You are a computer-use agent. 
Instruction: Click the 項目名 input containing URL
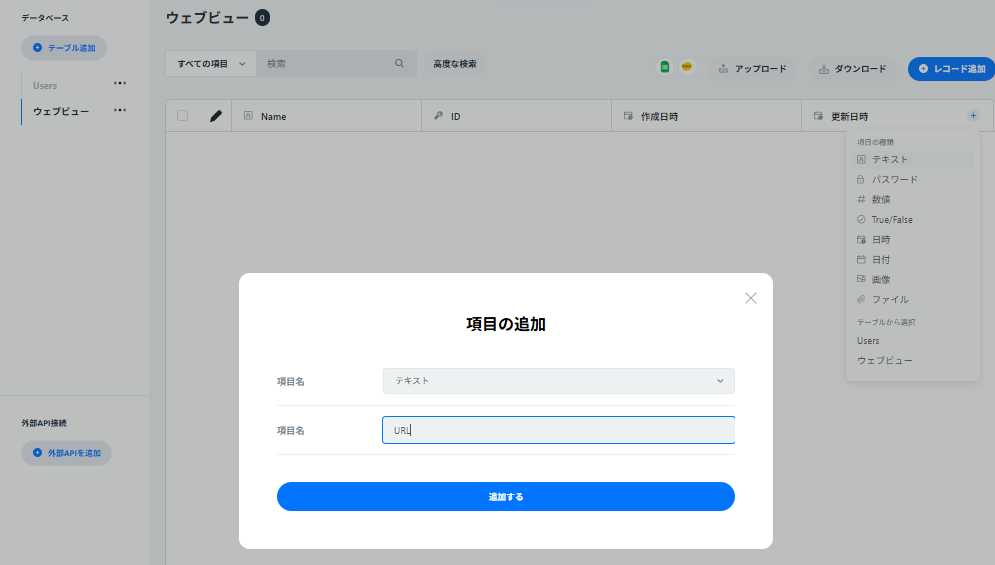(x=558, y=430)
